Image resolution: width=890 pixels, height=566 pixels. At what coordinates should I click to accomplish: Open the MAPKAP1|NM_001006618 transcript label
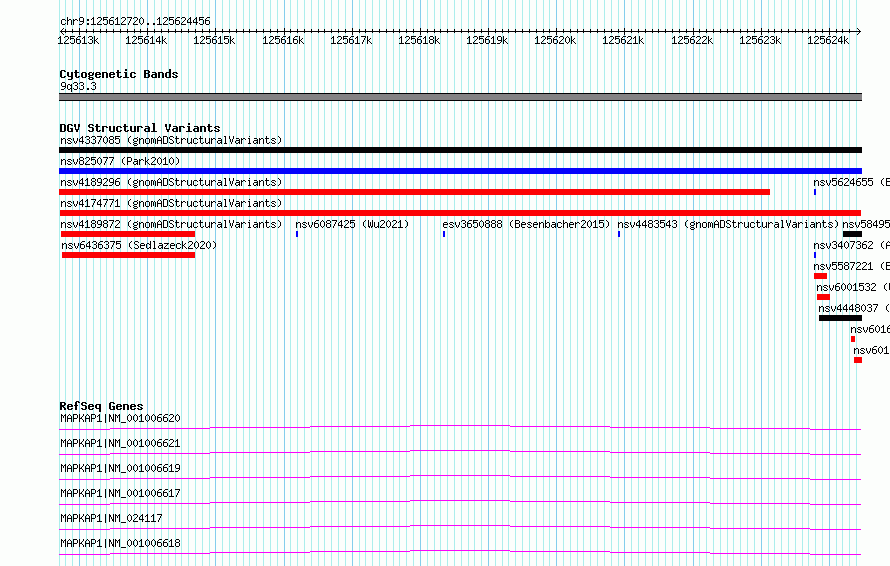click(120, 543)
